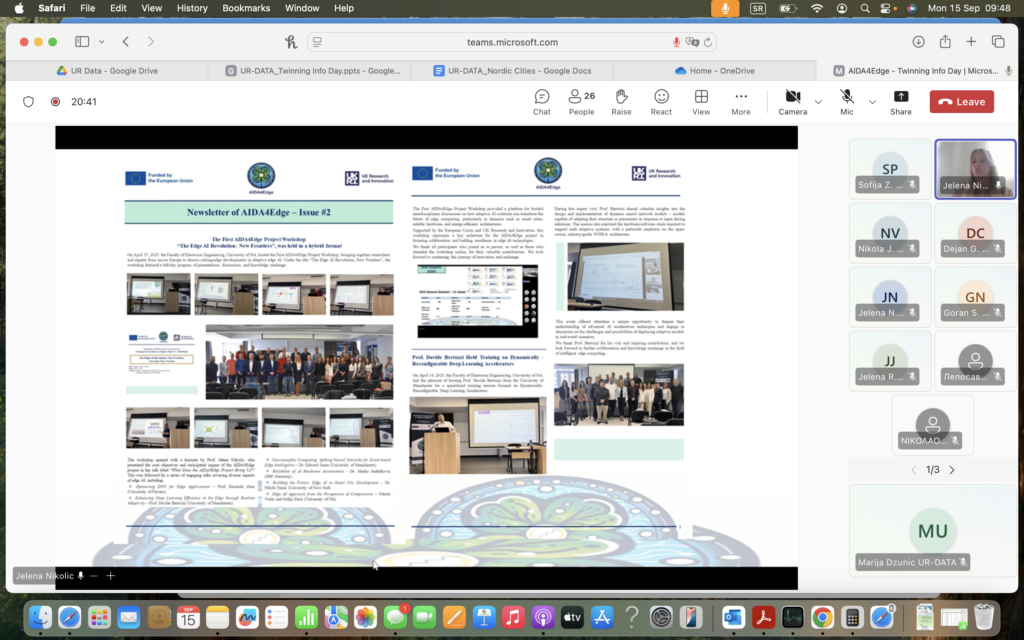Turn on the Camera
The width and height of the screenshot is (1024, 640).
coord(792,101)
